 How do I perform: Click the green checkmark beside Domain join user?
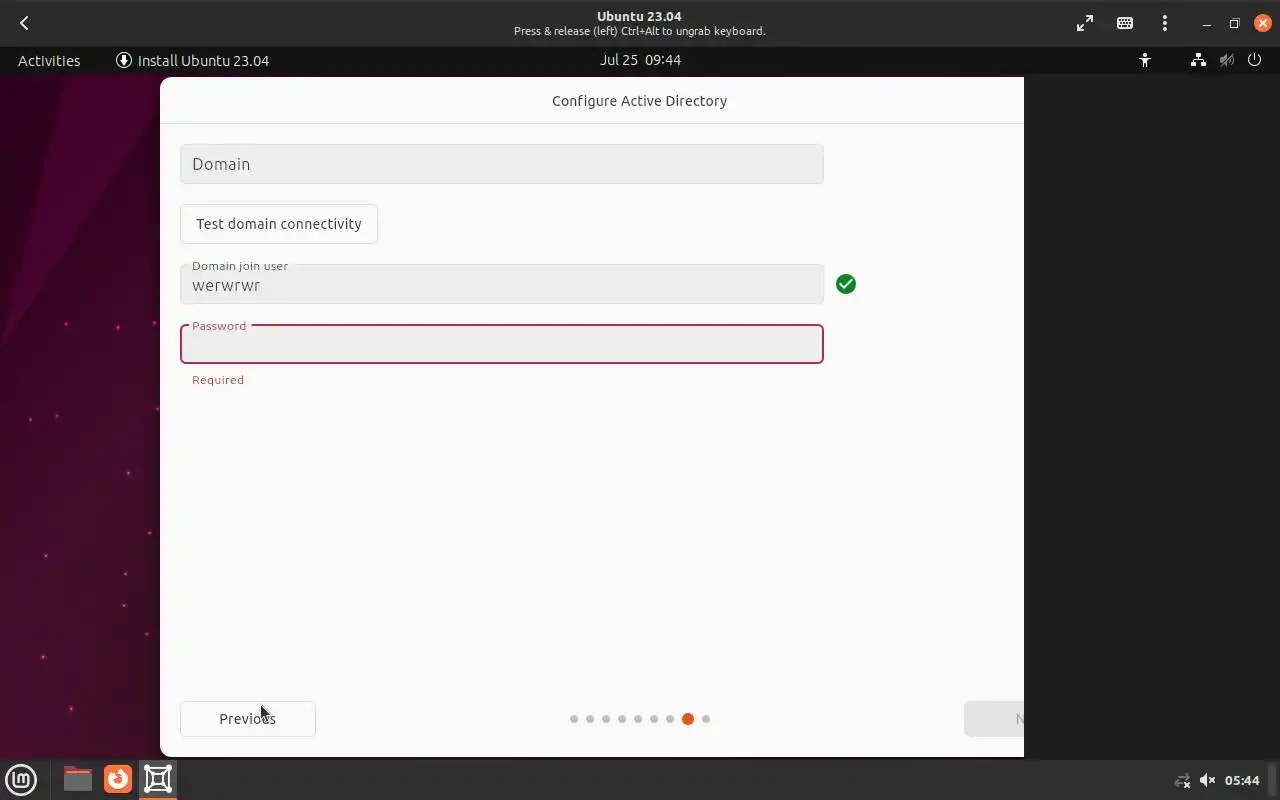(846, 284)
